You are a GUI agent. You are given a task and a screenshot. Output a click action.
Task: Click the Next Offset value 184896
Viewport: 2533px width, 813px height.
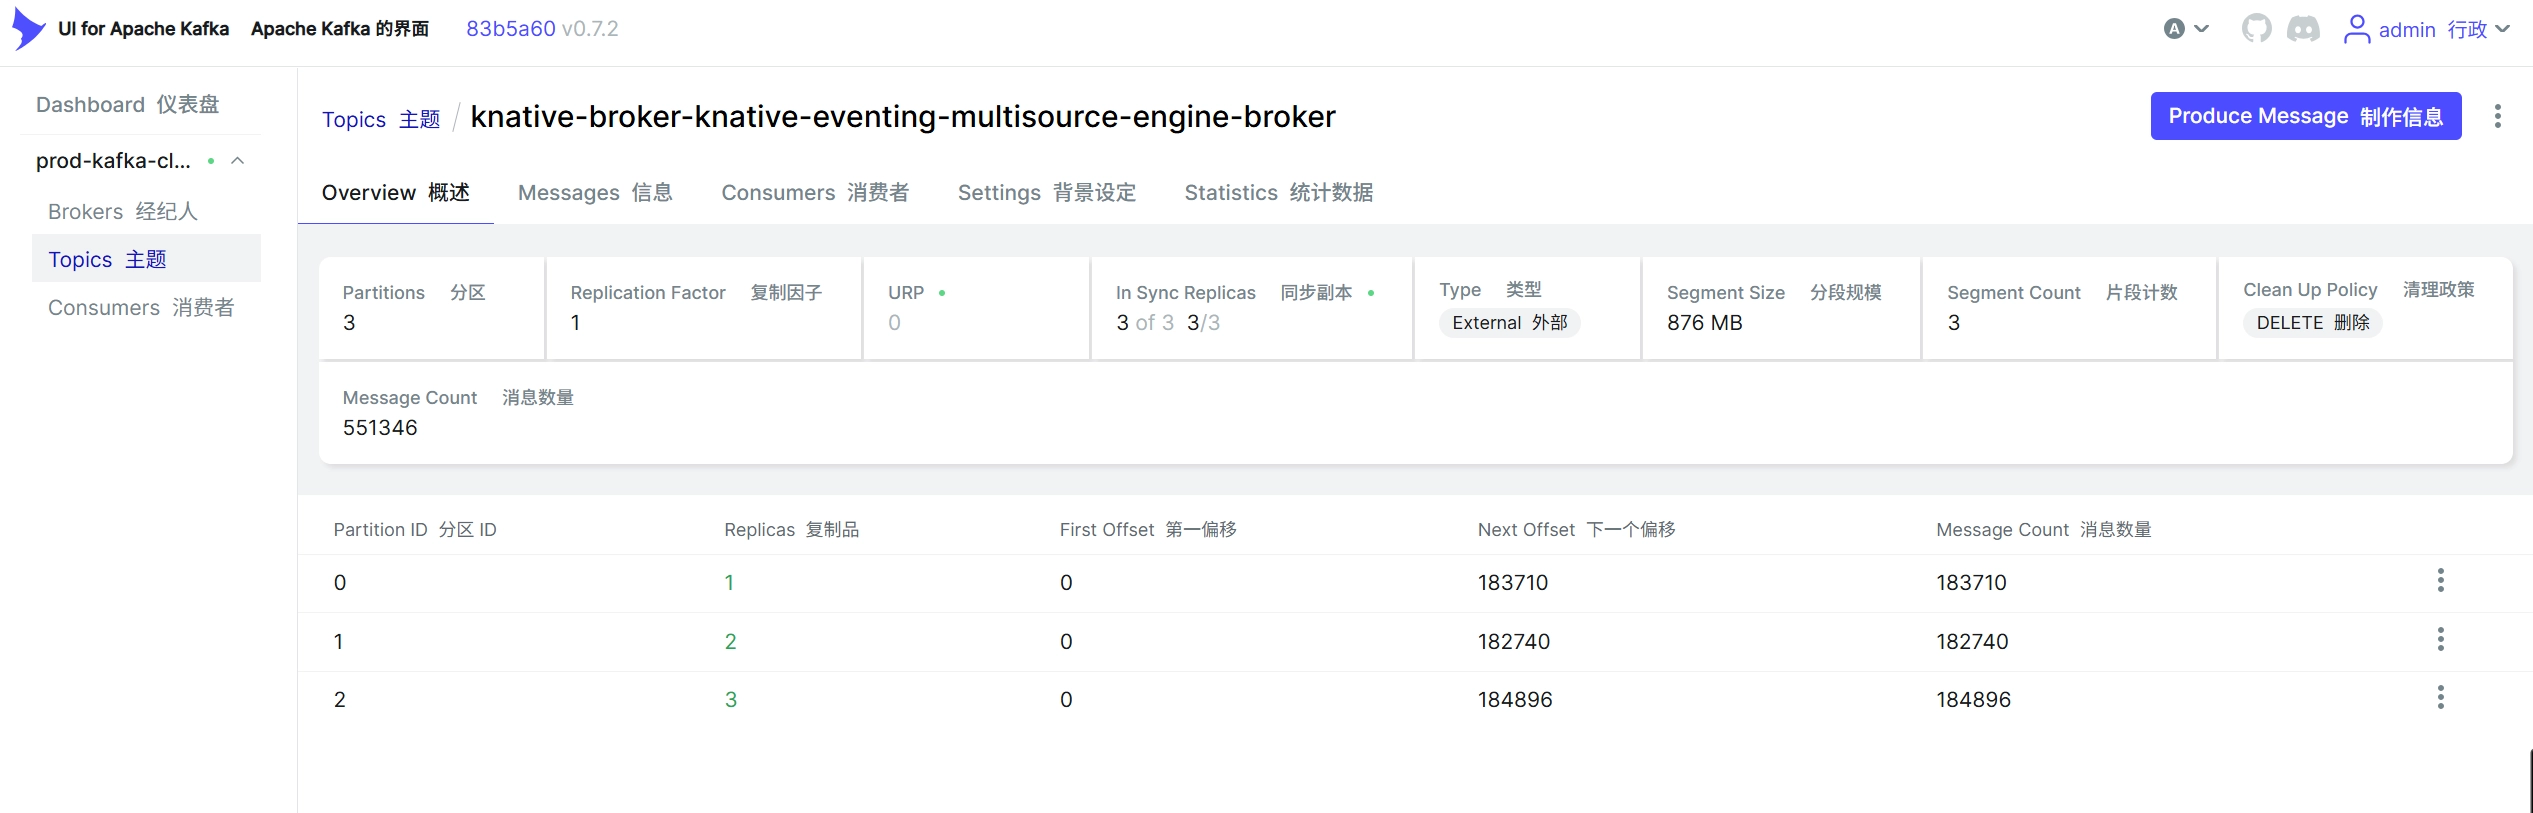[1515, 699]
